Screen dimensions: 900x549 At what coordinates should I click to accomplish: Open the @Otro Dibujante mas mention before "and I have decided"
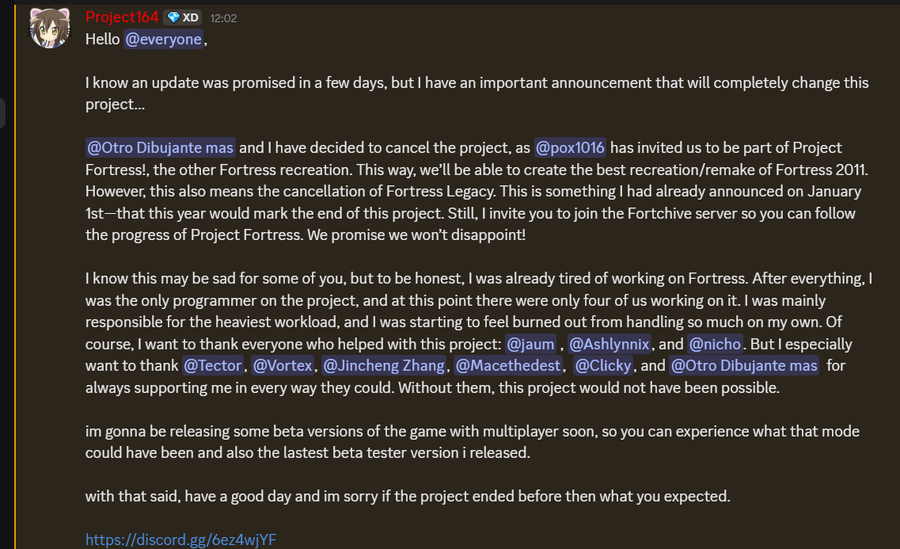pyautogui.click(x=160, y=148)
